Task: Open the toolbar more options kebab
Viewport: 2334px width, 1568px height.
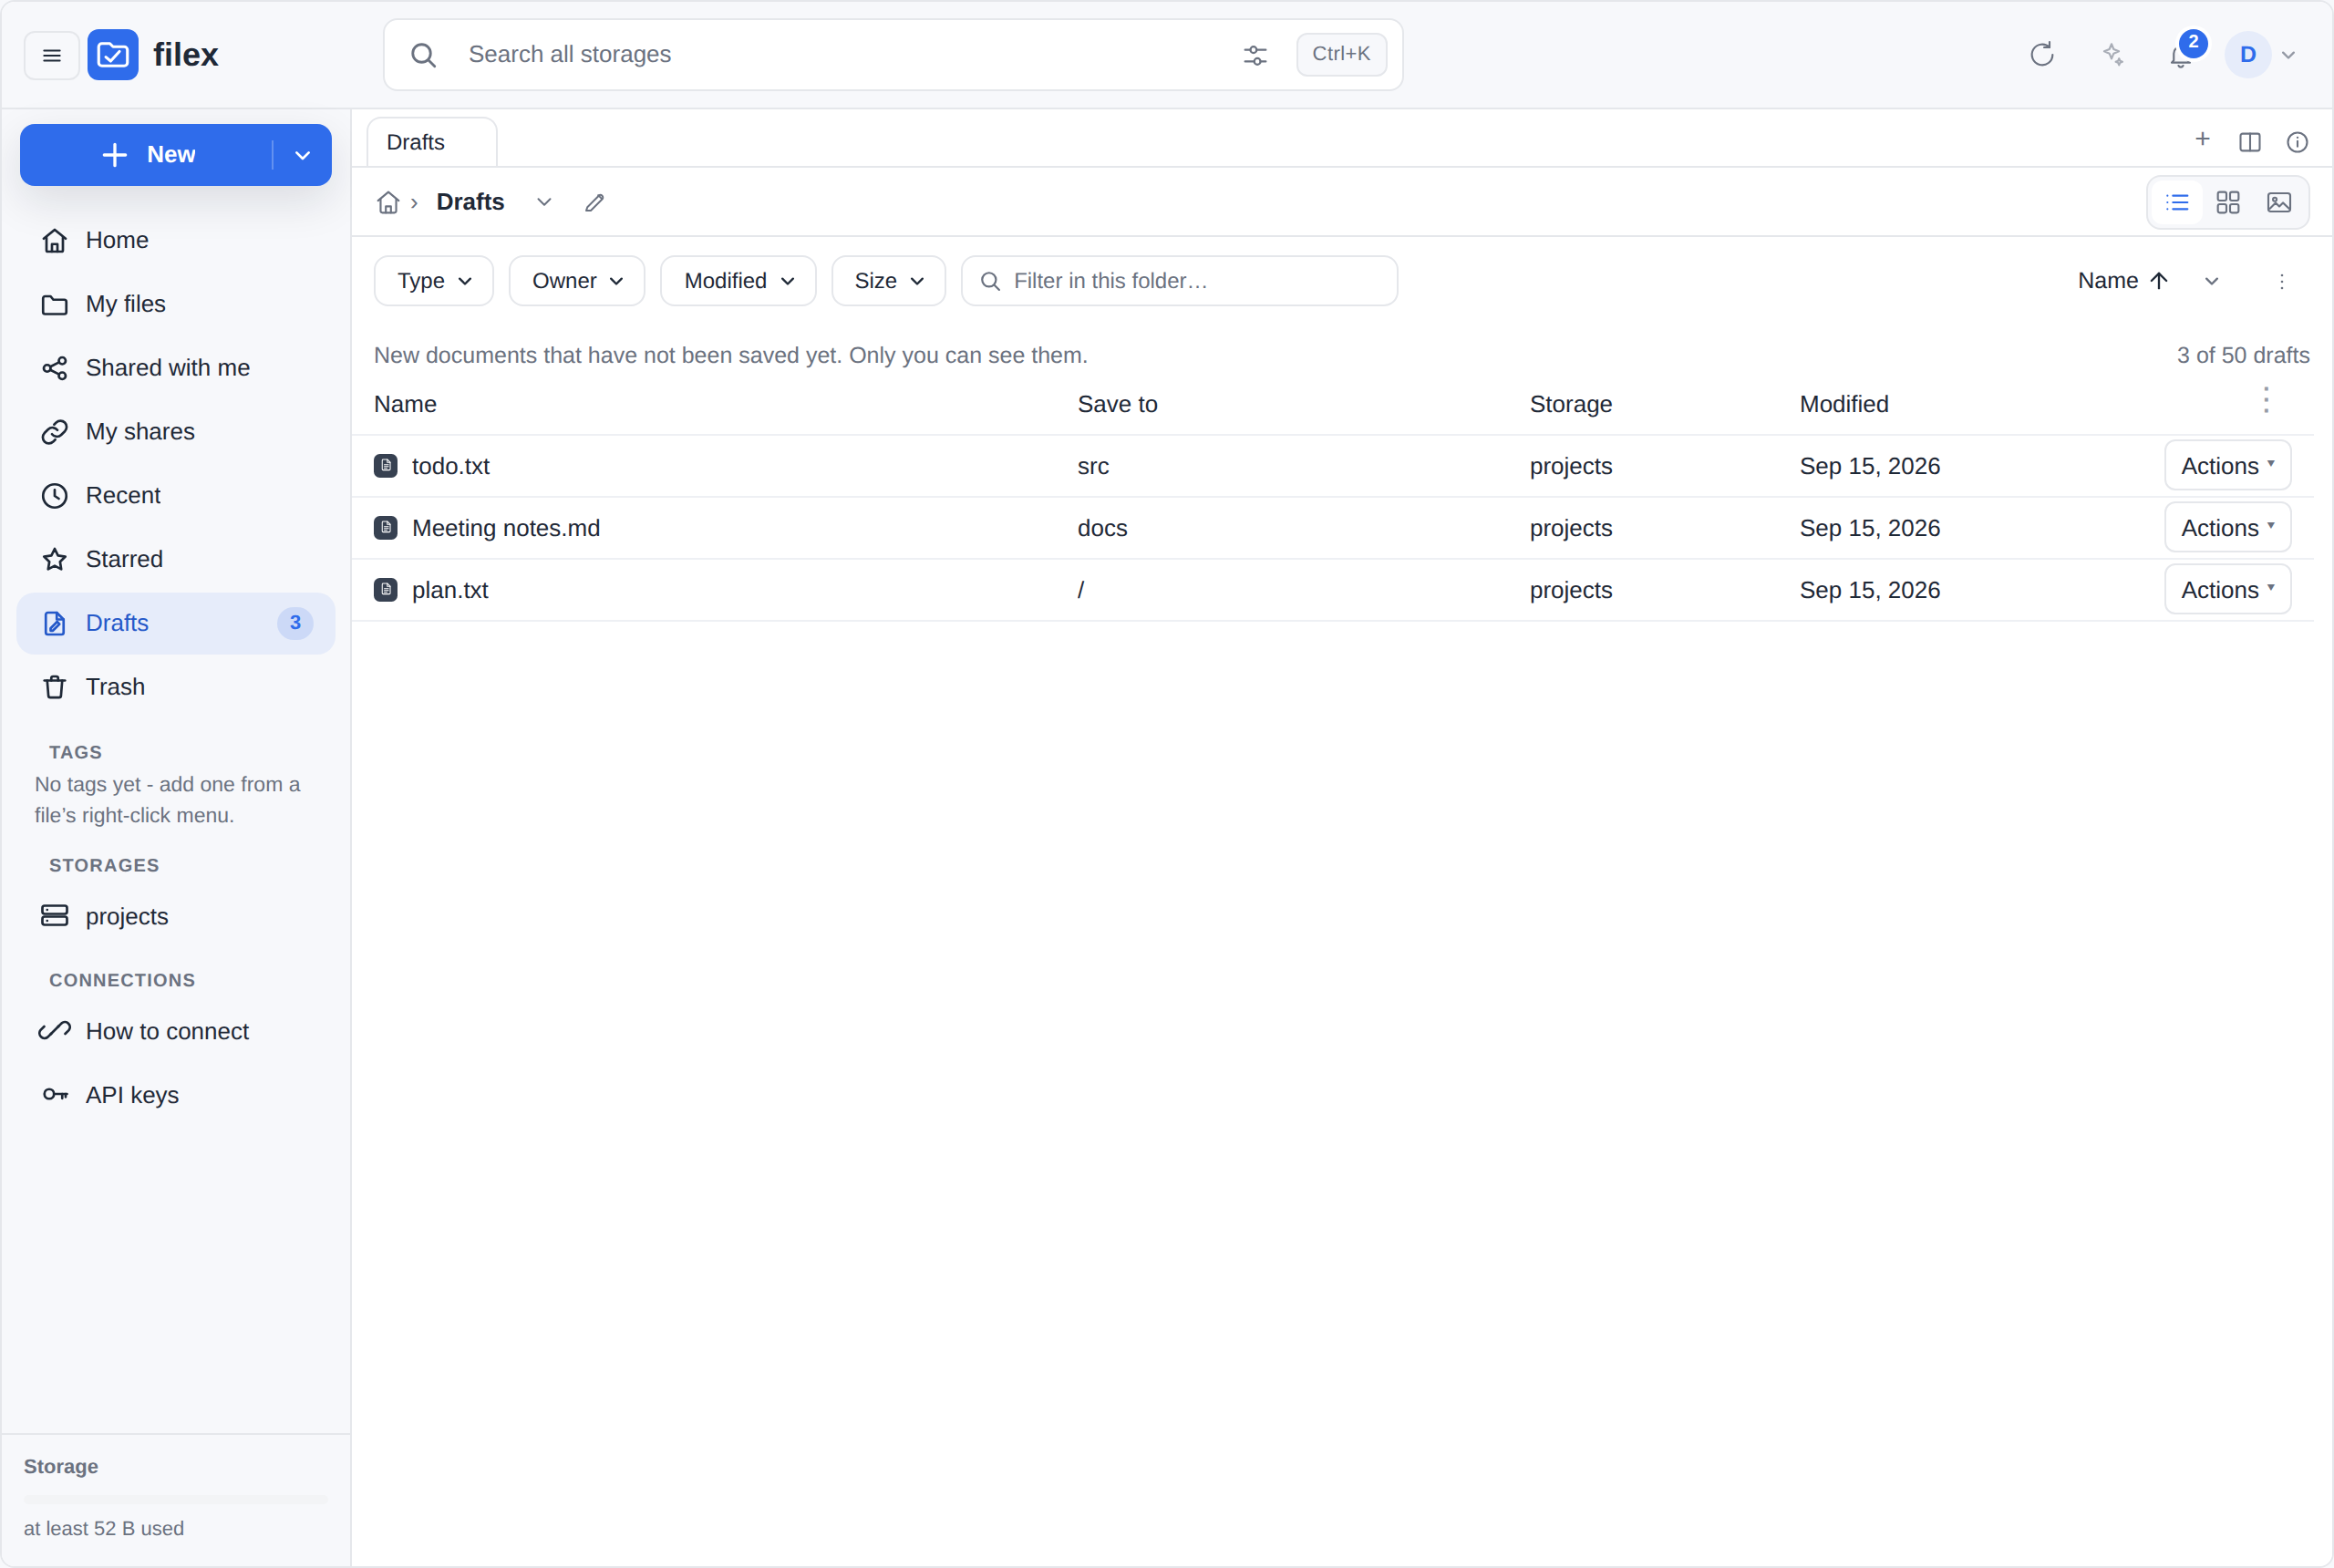Action: [2282, 281]
